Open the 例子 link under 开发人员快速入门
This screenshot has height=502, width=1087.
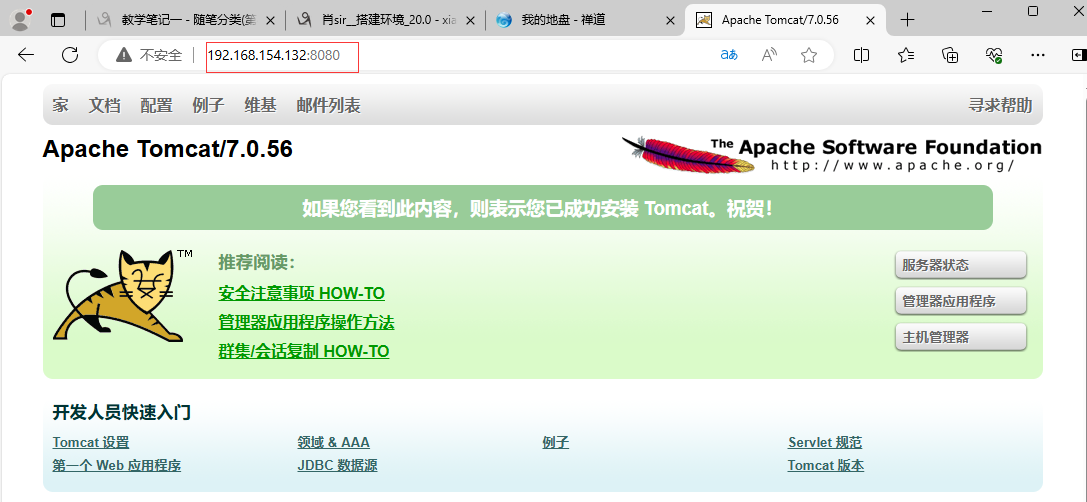(x=556, y=442)
